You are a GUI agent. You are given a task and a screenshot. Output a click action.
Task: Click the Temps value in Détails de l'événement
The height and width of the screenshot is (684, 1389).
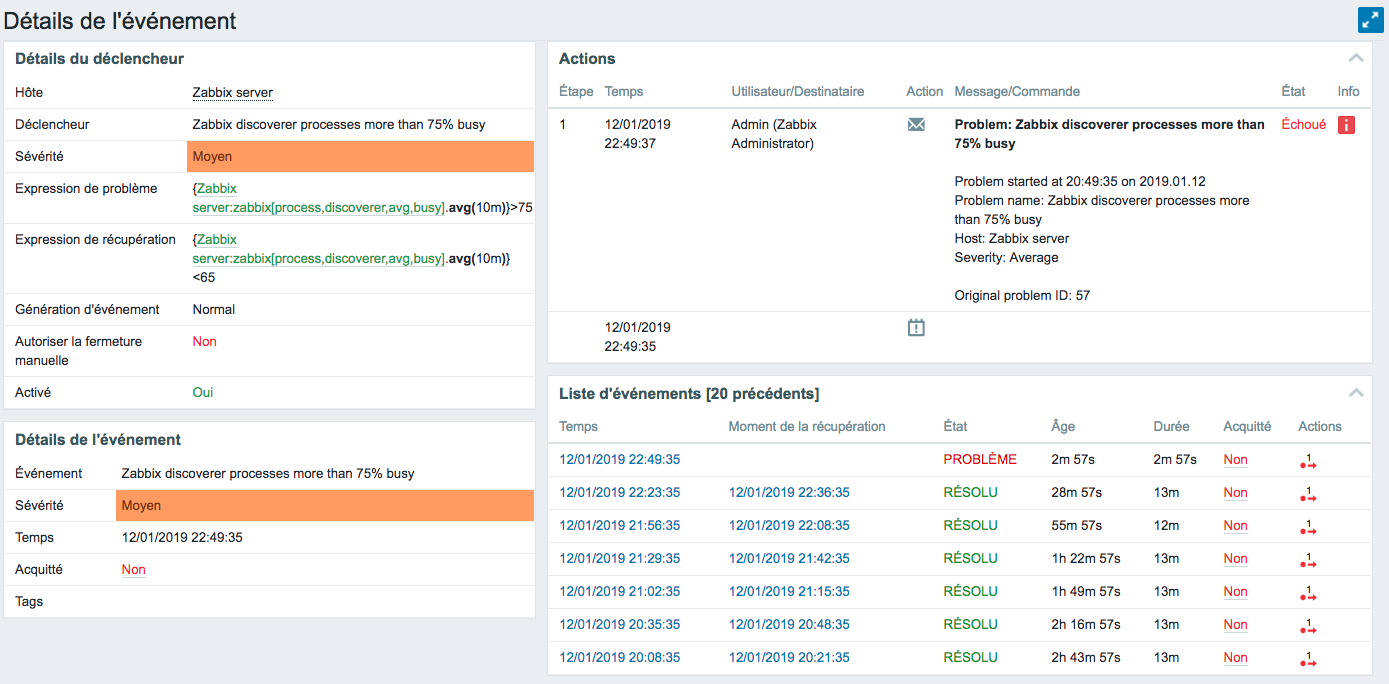coord(182,538)
